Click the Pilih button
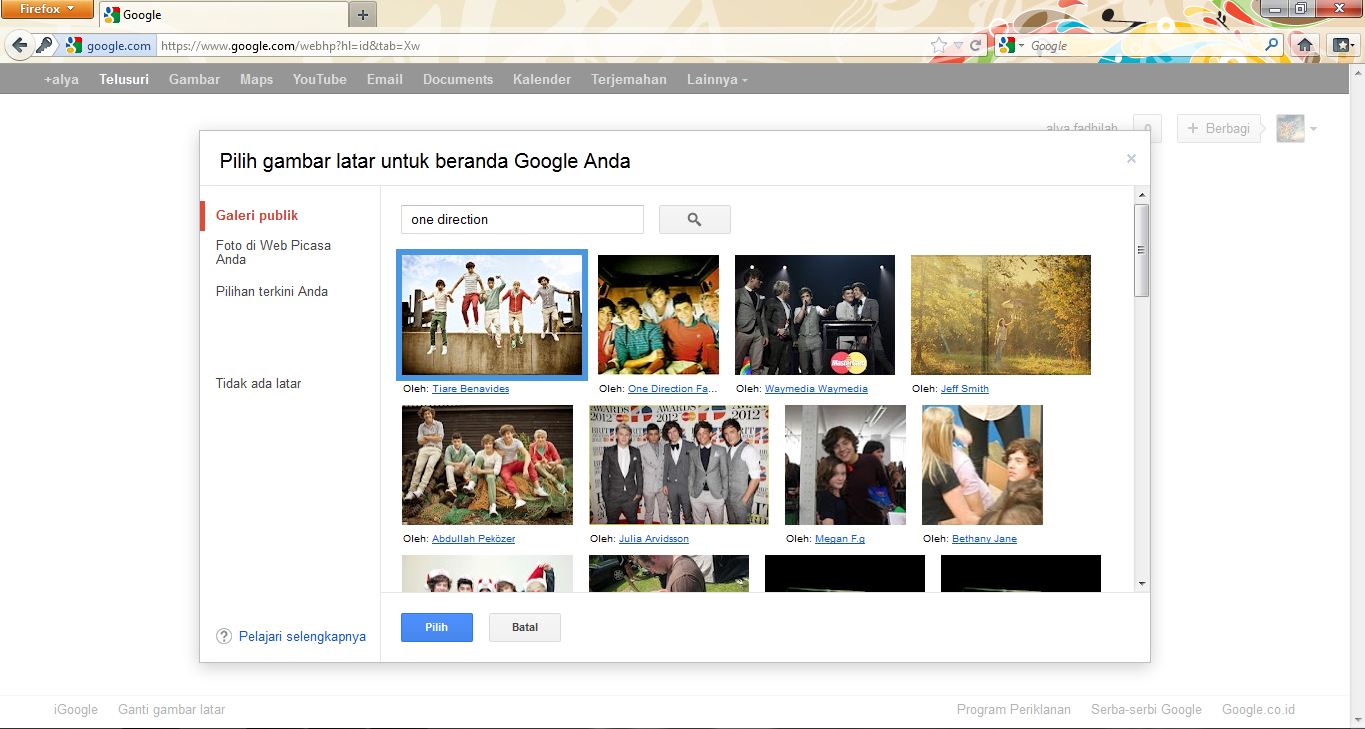Screen dimensions: 1365x729 click(x=436, y=627)
